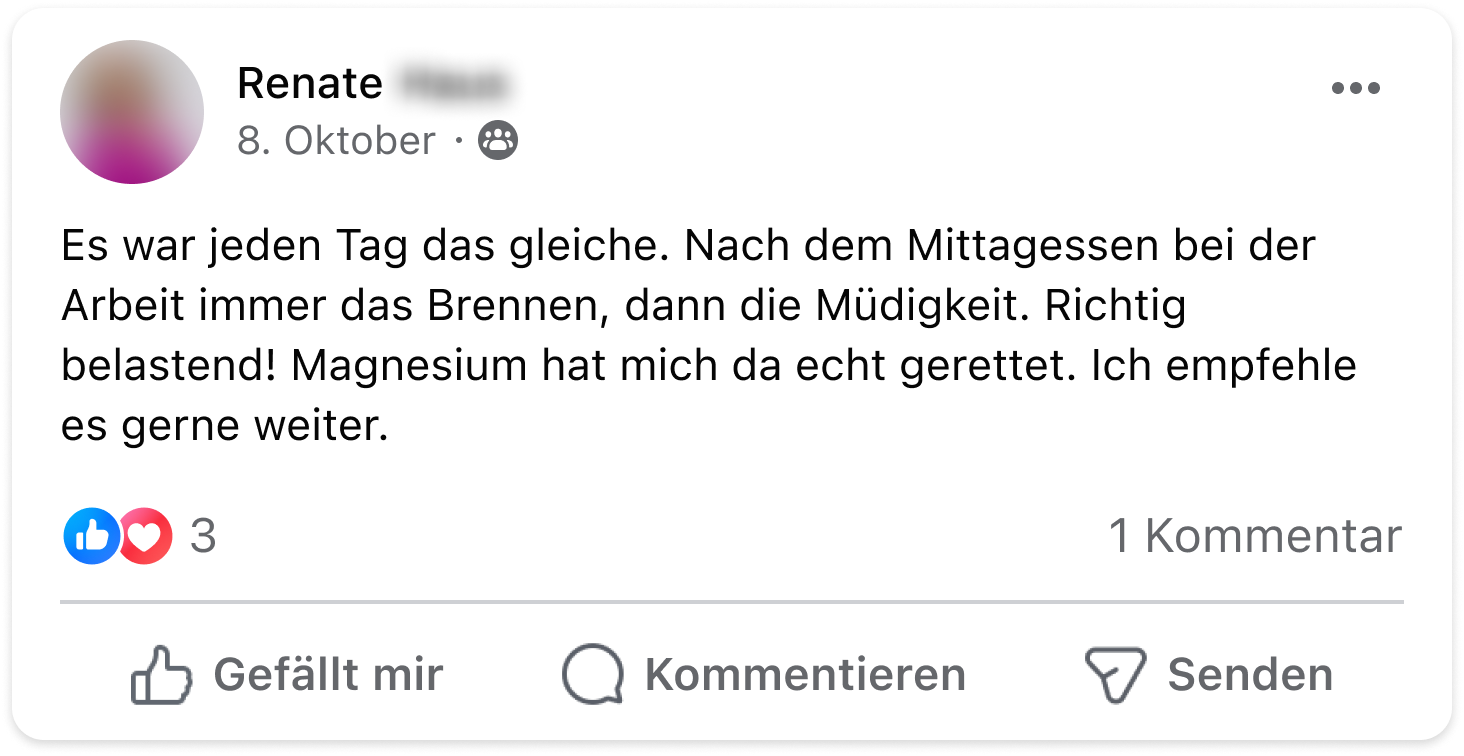
Task: Open the post via the 8. Oktober timestamp
Action: (x=336, y=141)
